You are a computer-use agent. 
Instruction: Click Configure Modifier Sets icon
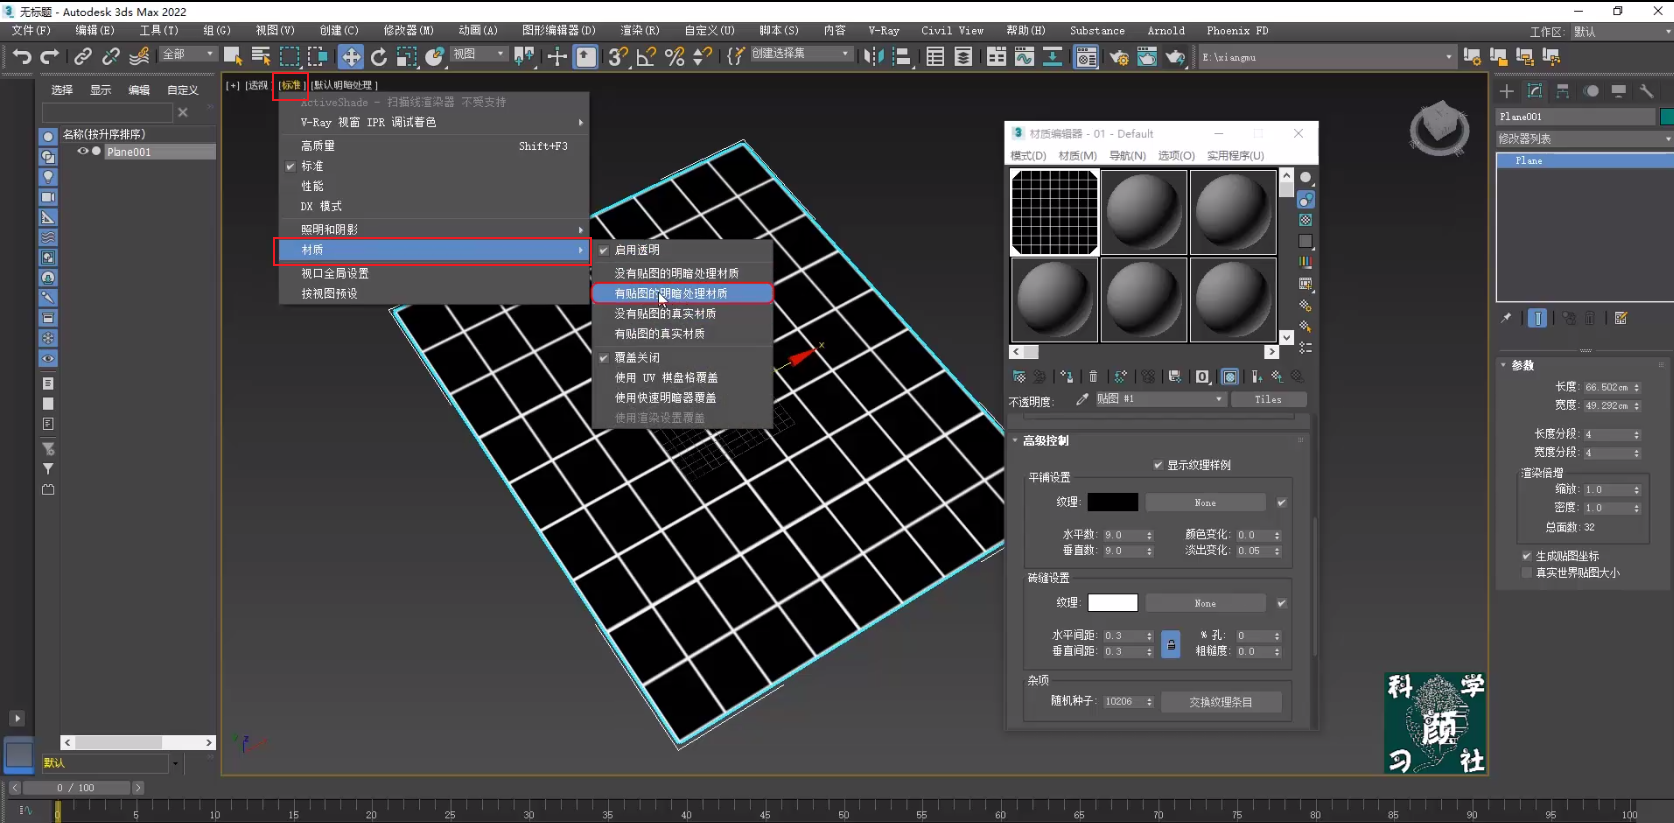(1621, 318)
